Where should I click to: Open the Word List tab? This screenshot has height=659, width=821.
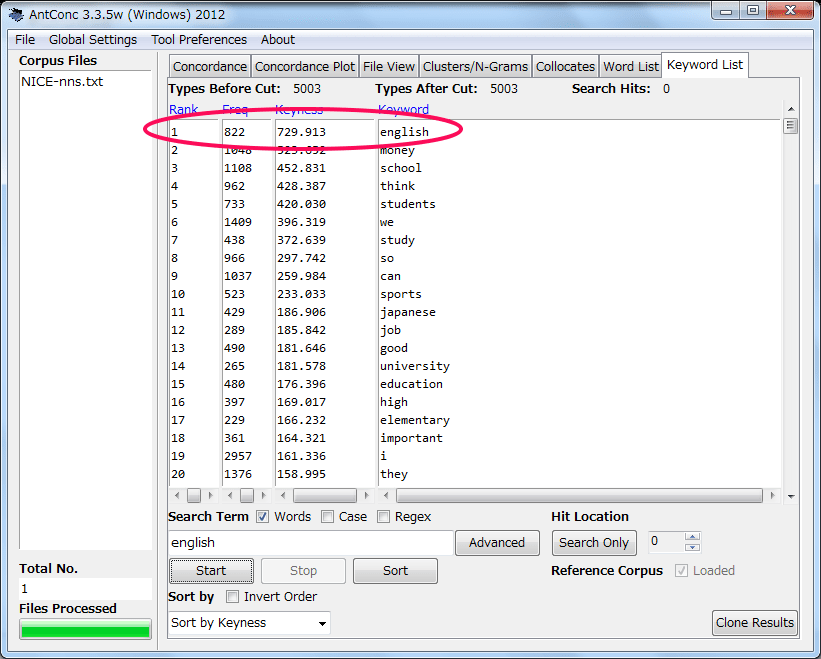click(x=630, y=65)
